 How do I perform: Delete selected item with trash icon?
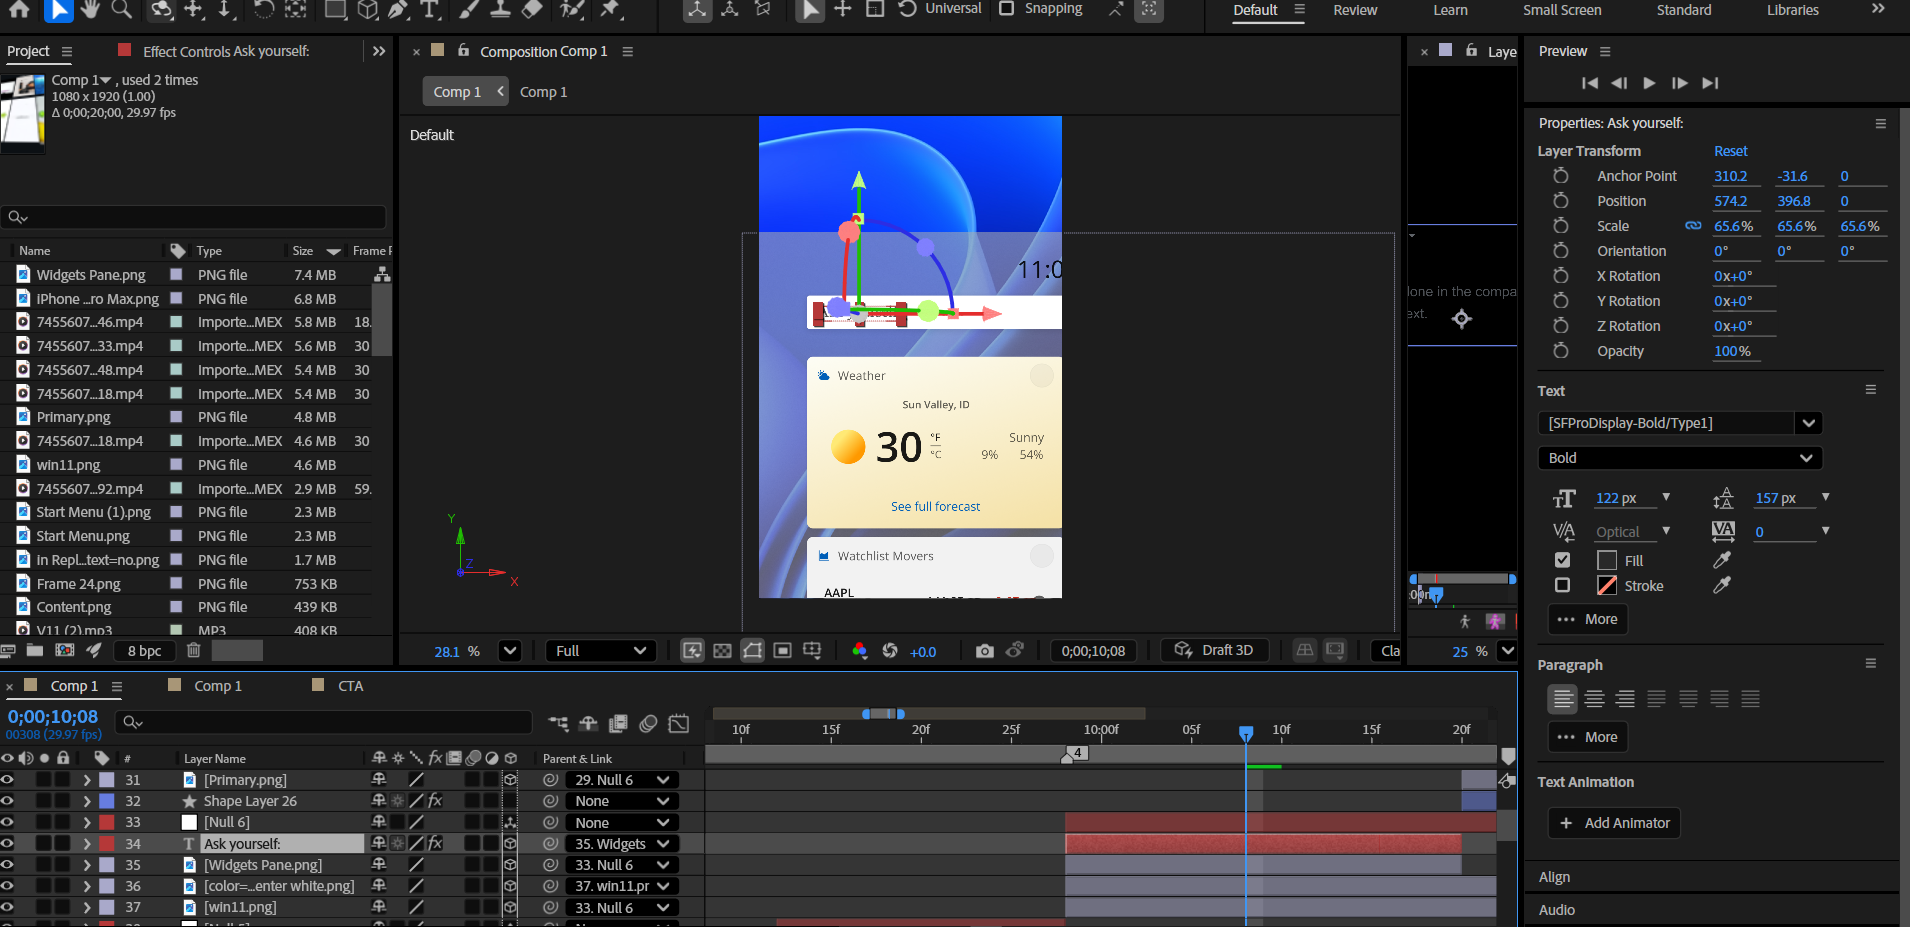194,650
